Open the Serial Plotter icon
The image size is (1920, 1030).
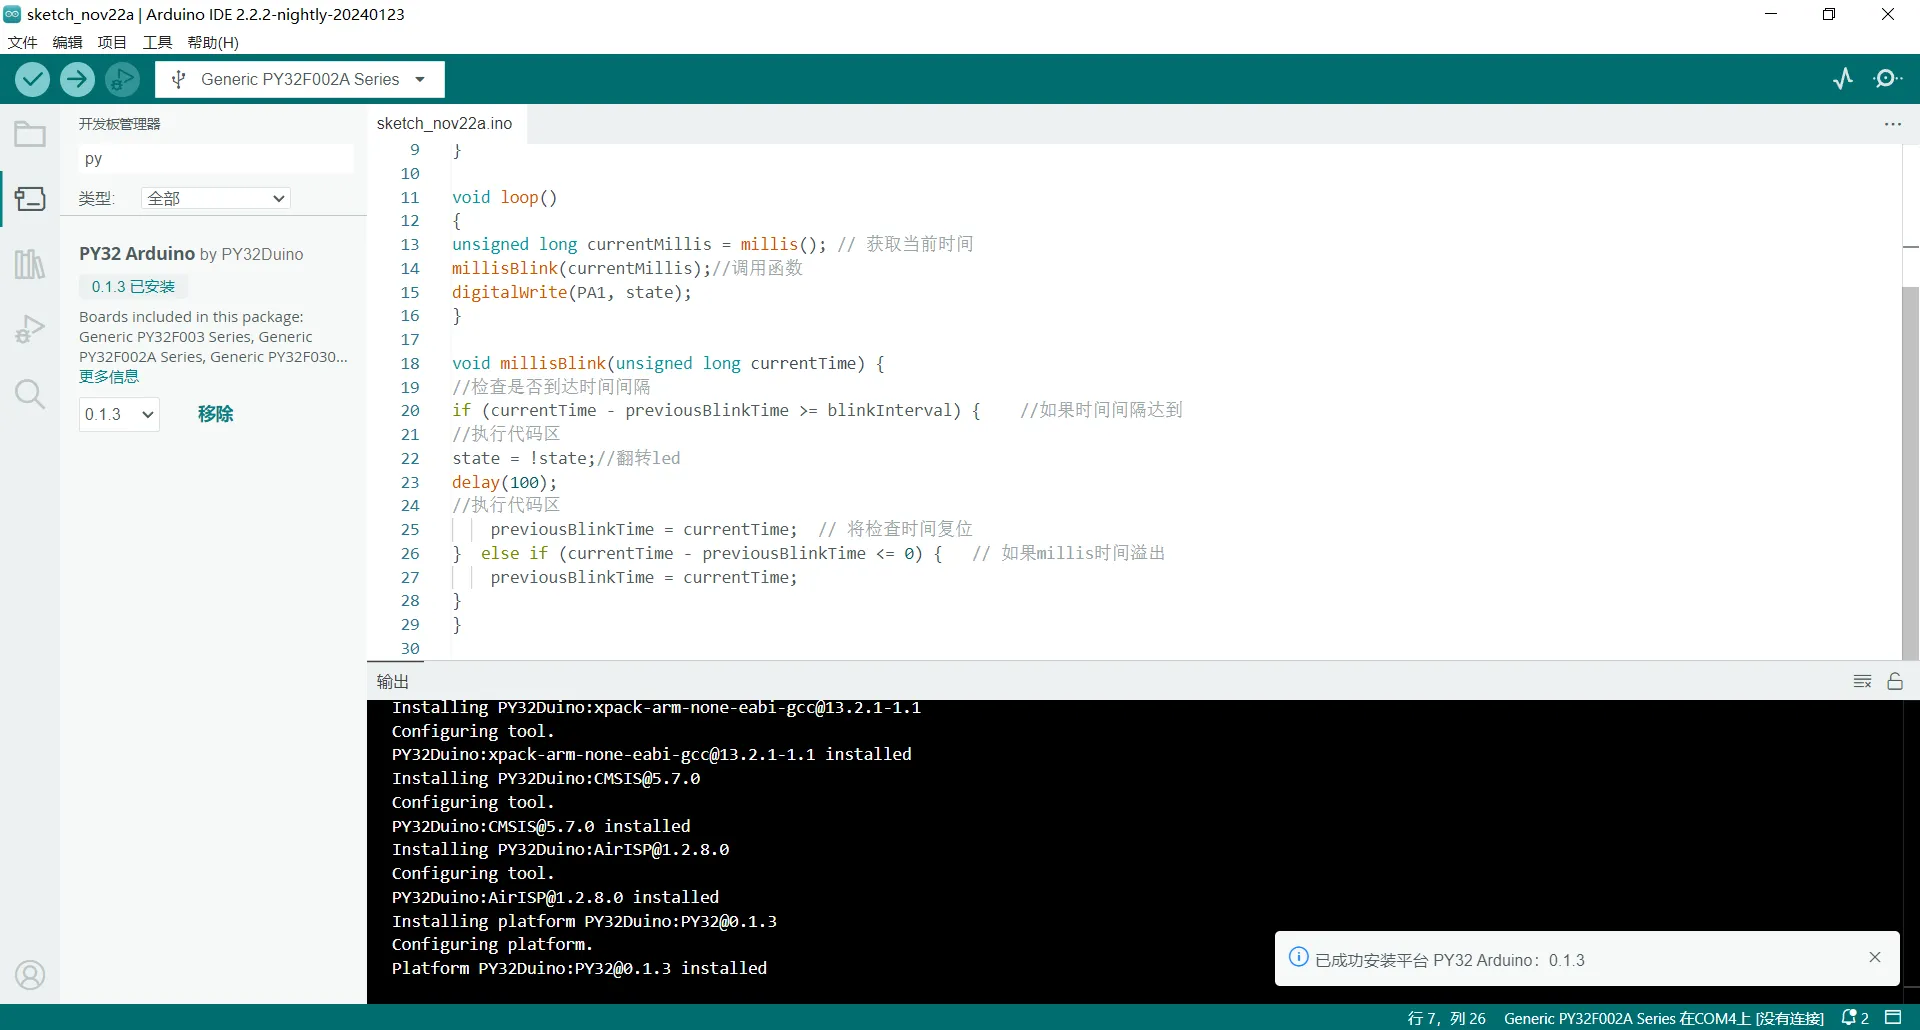(x=1843, y=79)
